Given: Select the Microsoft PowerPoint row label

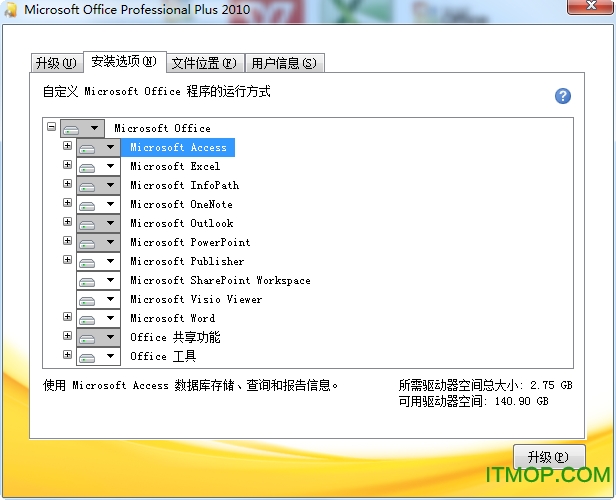Looking at the screenshot, I should (x=190, y=242).
